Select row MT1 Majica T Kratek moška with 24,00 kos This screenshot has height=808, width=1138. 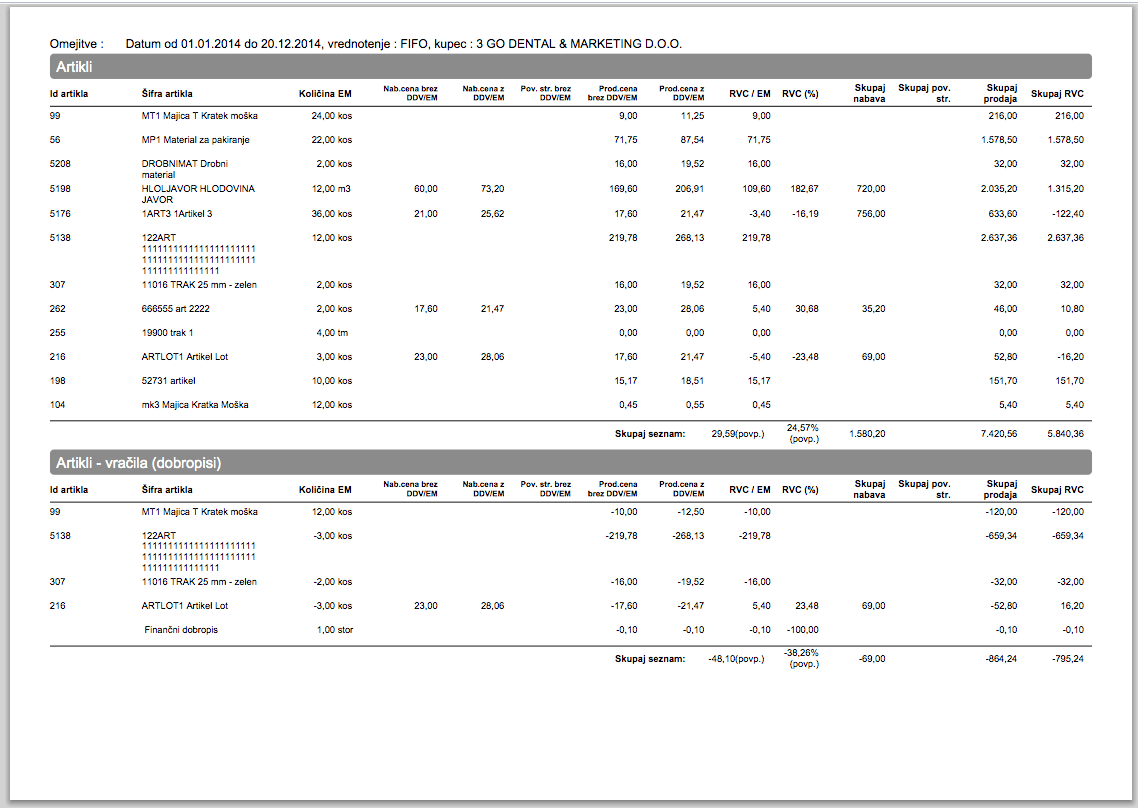tap(570, 116)
